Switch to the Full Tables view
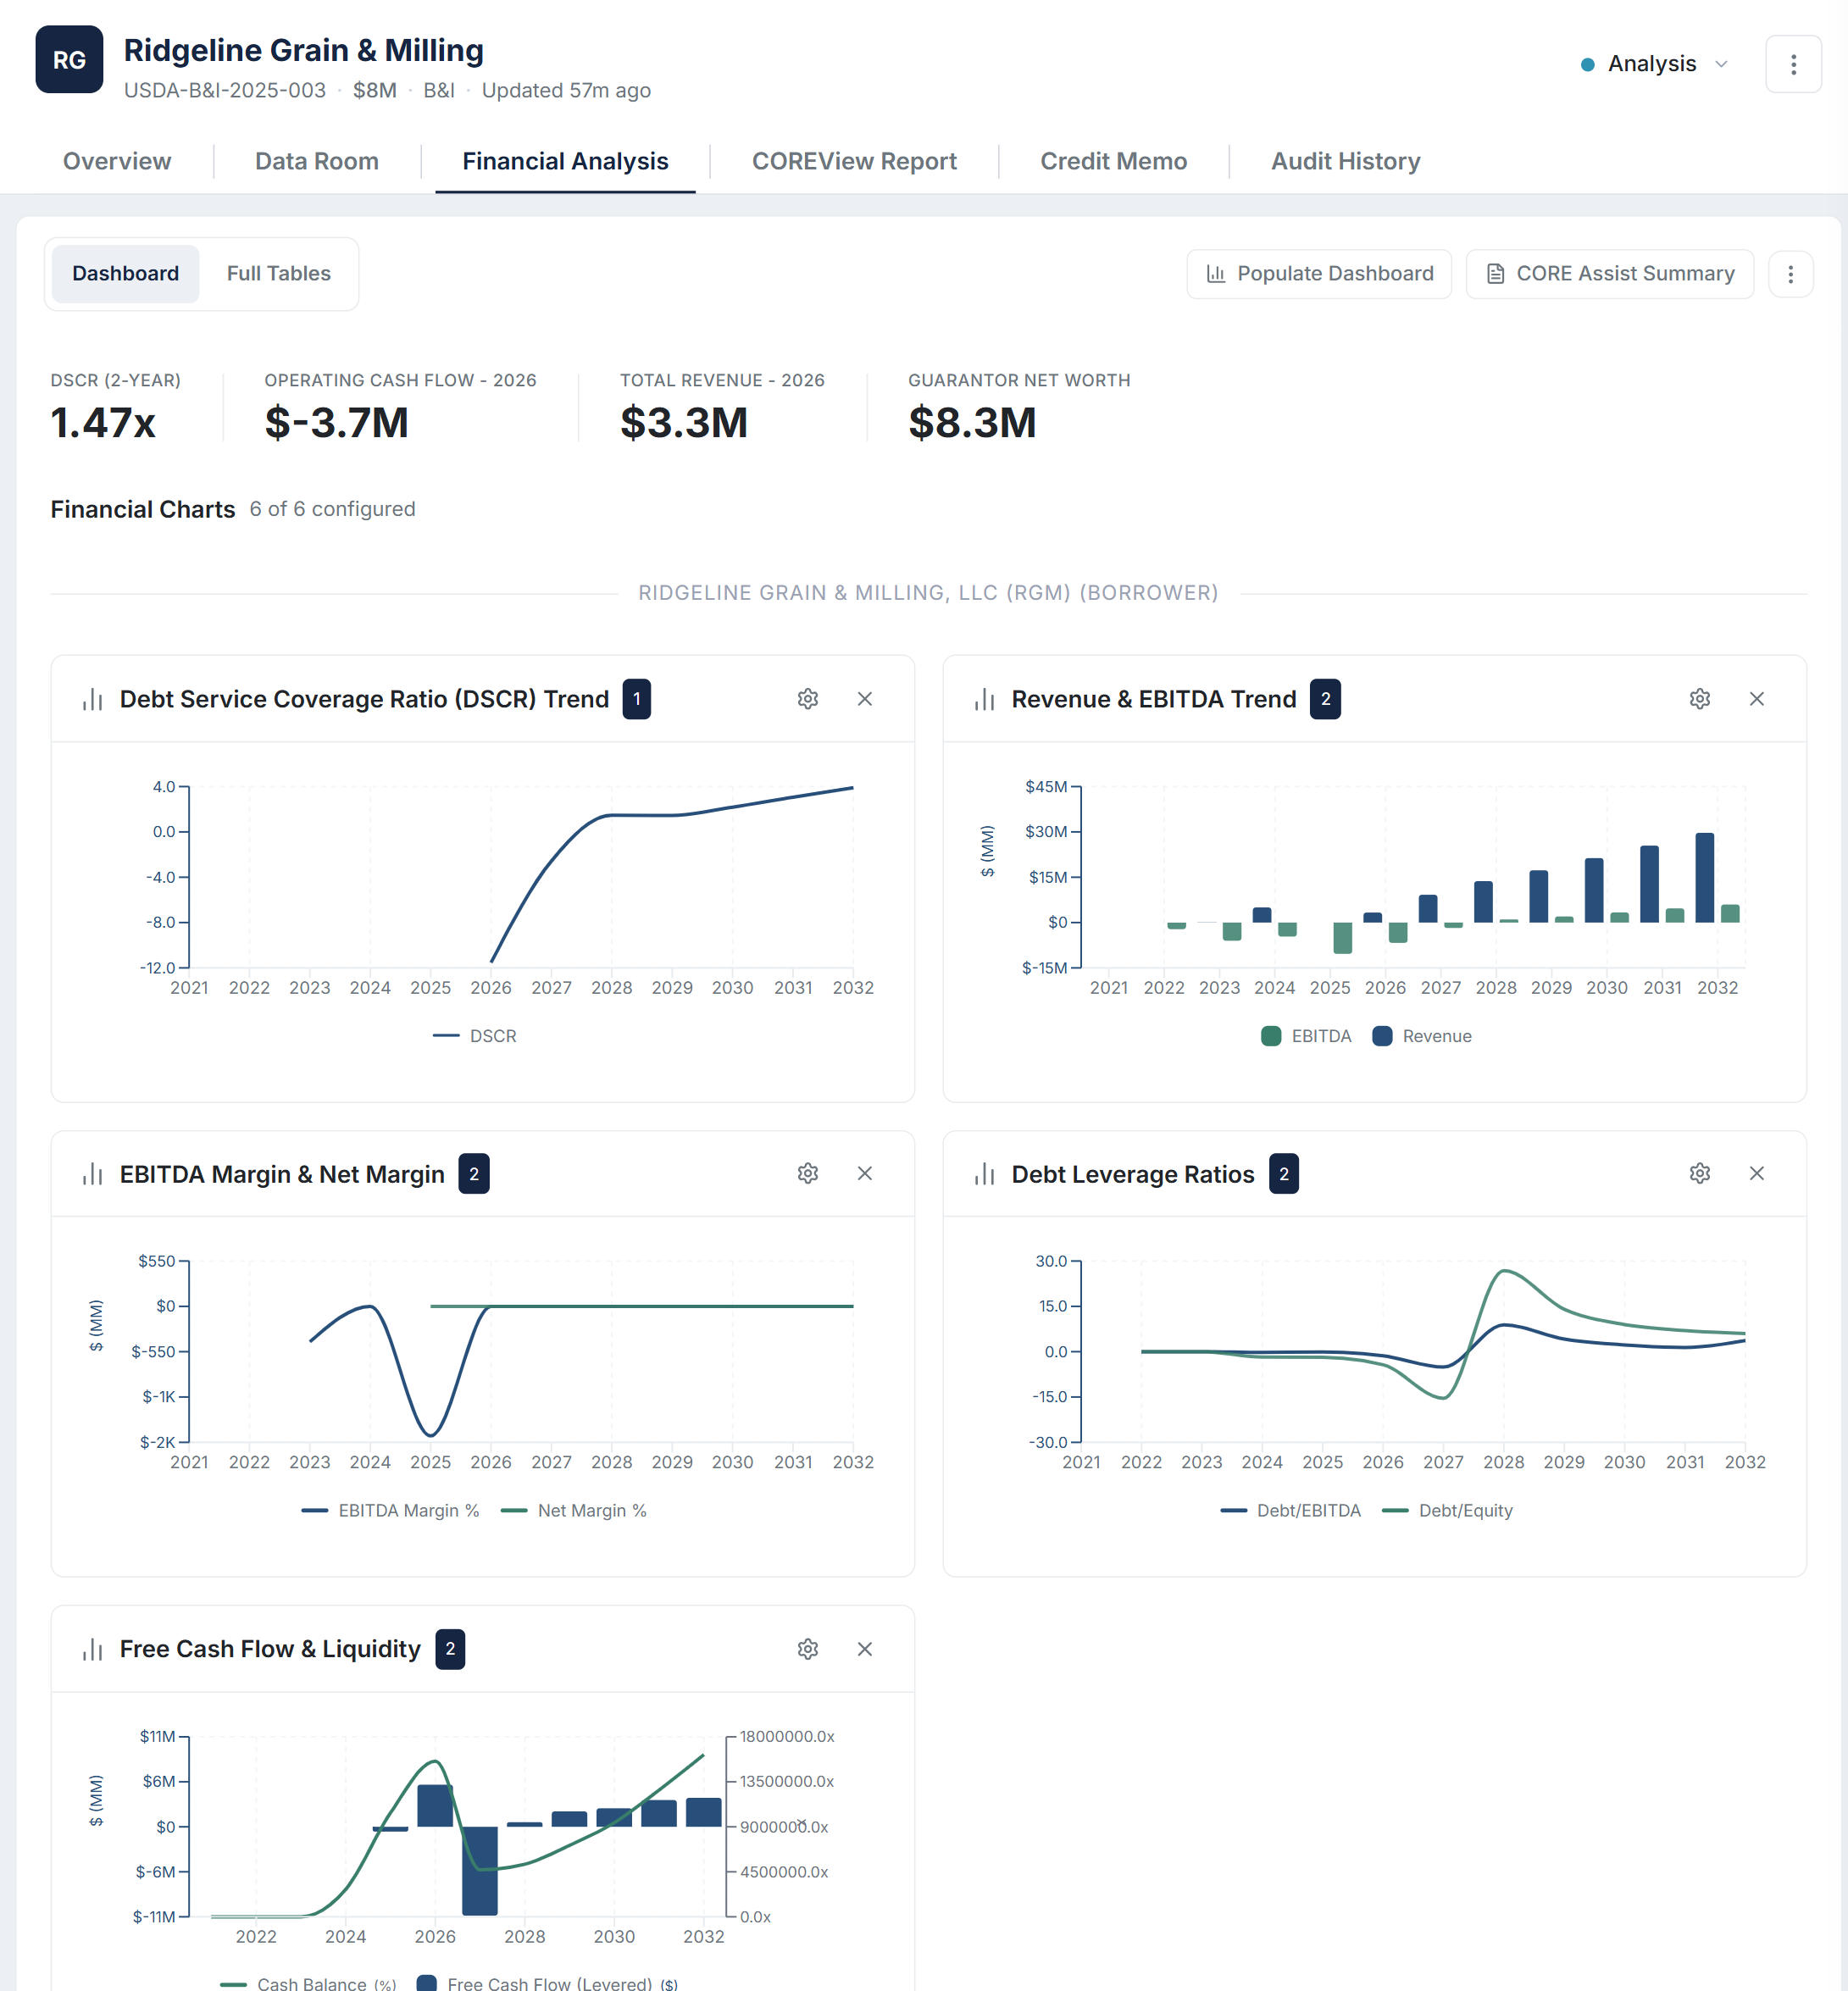This screenshot has height=1991, width=1848. [278, 273]
